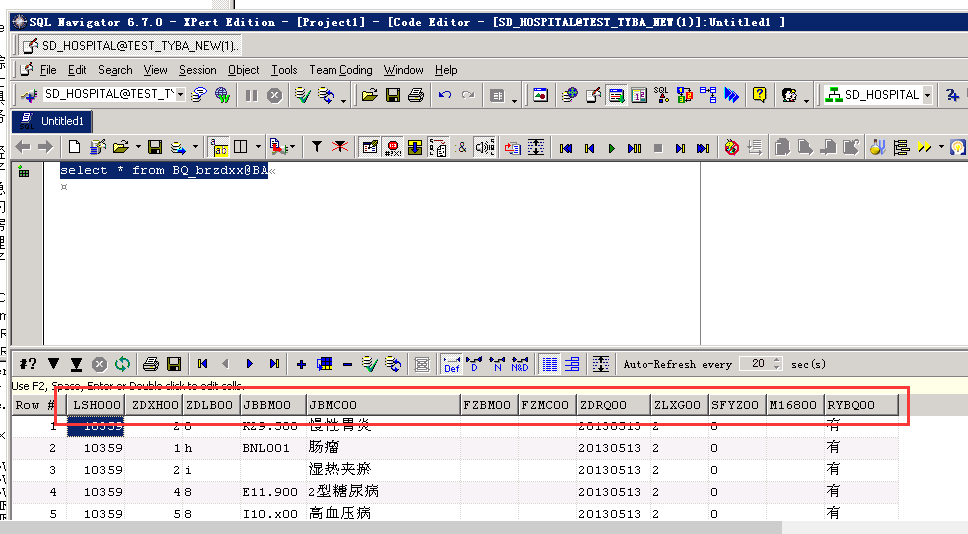The height and width of the screenshot is (534, 968).
Task: Click the crossed-out bug debug icon
Action: pos(732,148)
